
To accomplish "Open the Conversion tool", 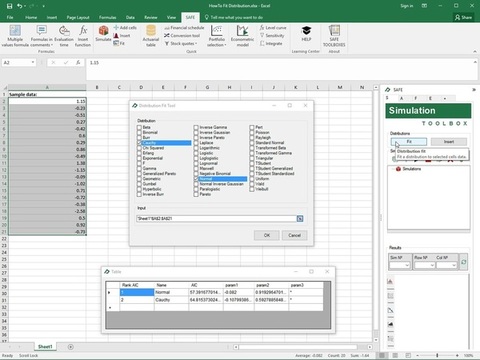I will click(182, 35).
